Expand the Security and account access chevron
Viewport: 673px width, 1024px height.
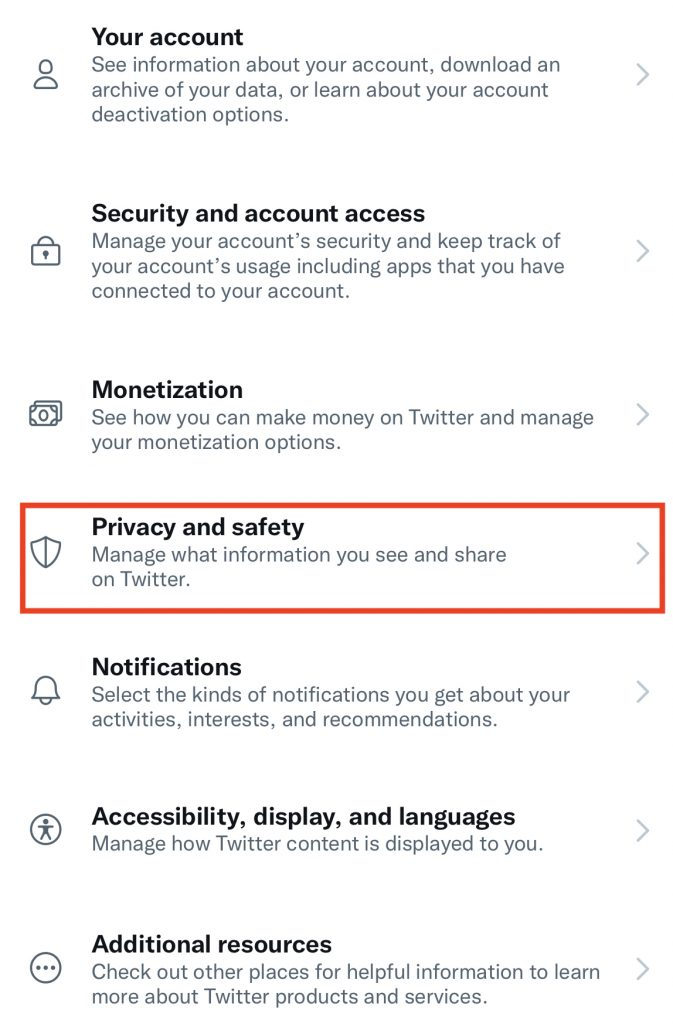pos(643,252)
